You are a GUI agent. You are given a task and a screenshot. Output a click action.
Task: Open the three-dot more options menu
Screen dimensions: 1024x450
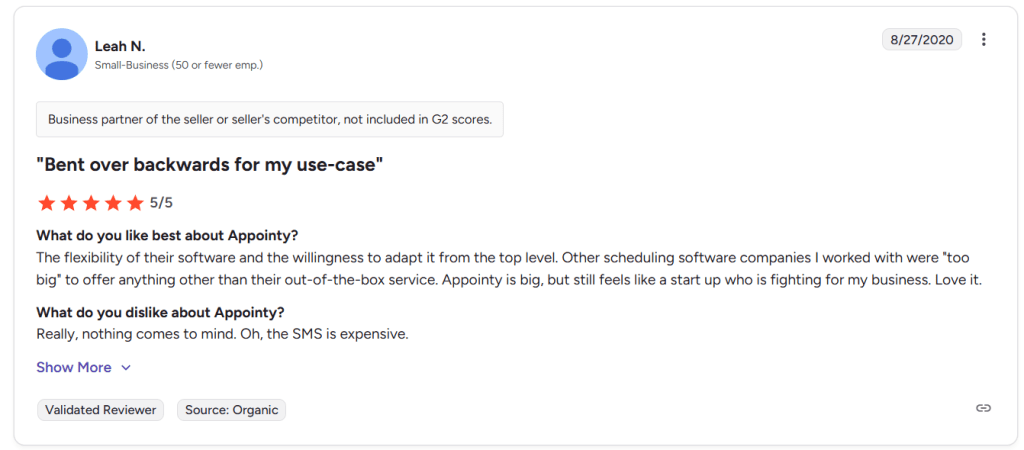point(984,40)
